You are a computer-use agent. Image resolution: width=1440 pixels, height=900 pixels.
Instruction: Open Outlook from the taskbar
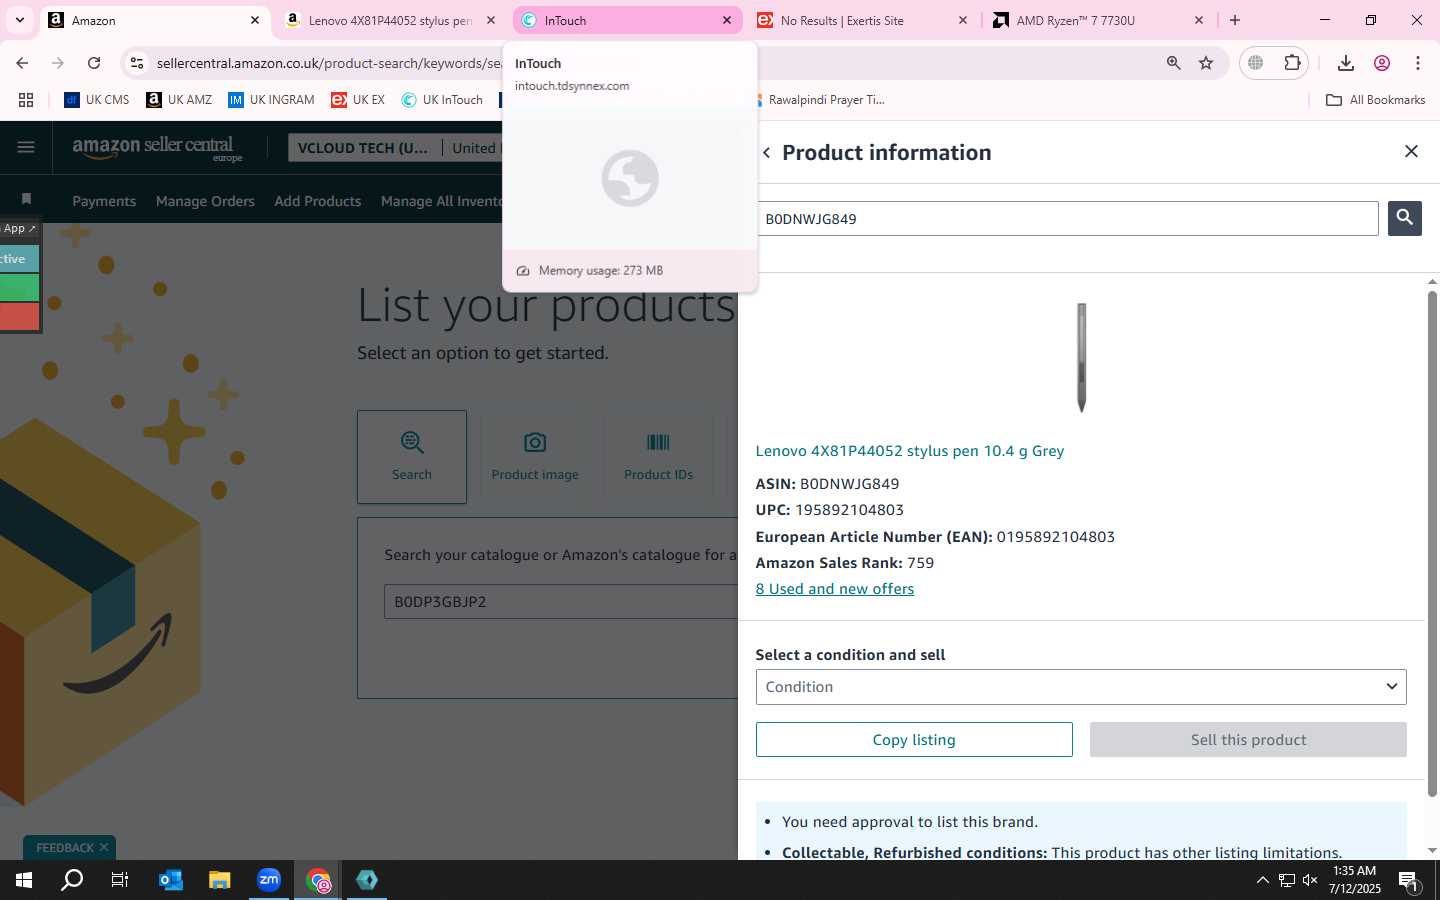pos(171,880)
